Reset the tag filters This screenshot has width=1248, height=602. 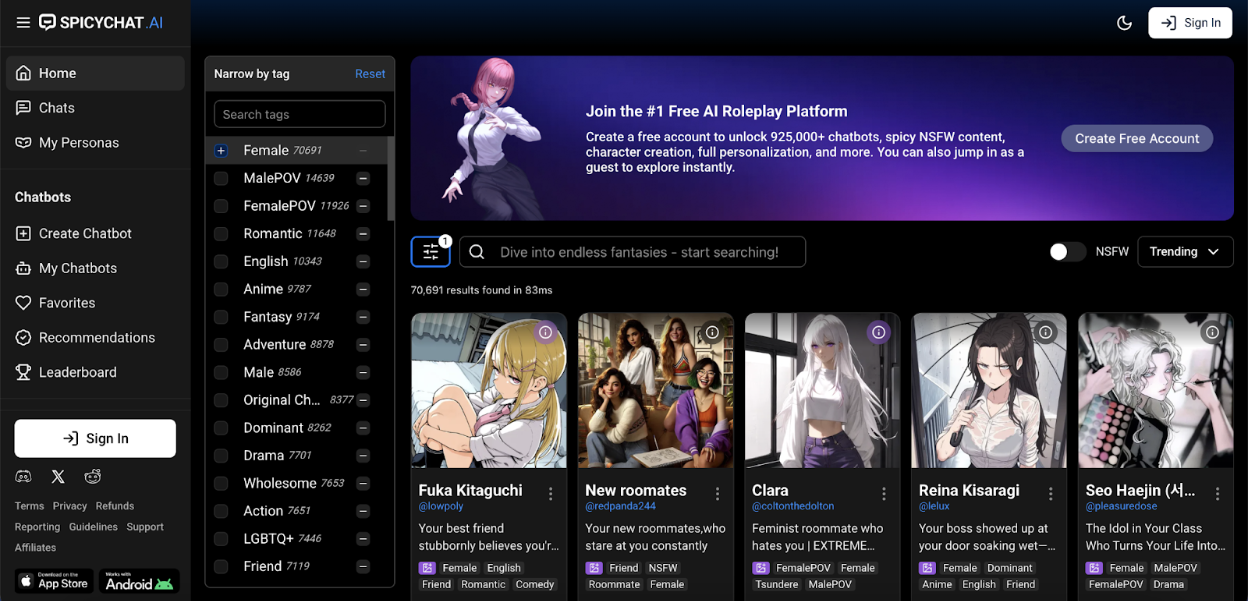tap(370, 74)
